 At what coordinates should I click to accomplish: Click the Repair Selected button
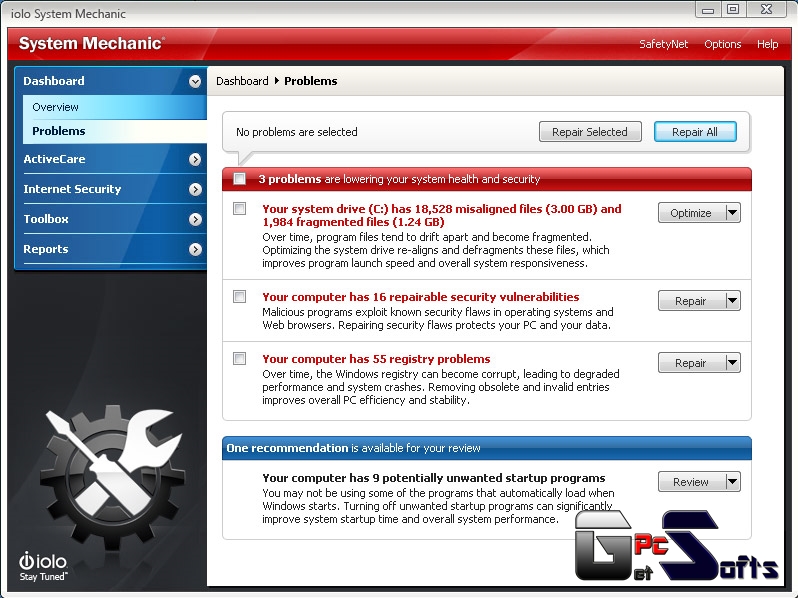[590, 132]
